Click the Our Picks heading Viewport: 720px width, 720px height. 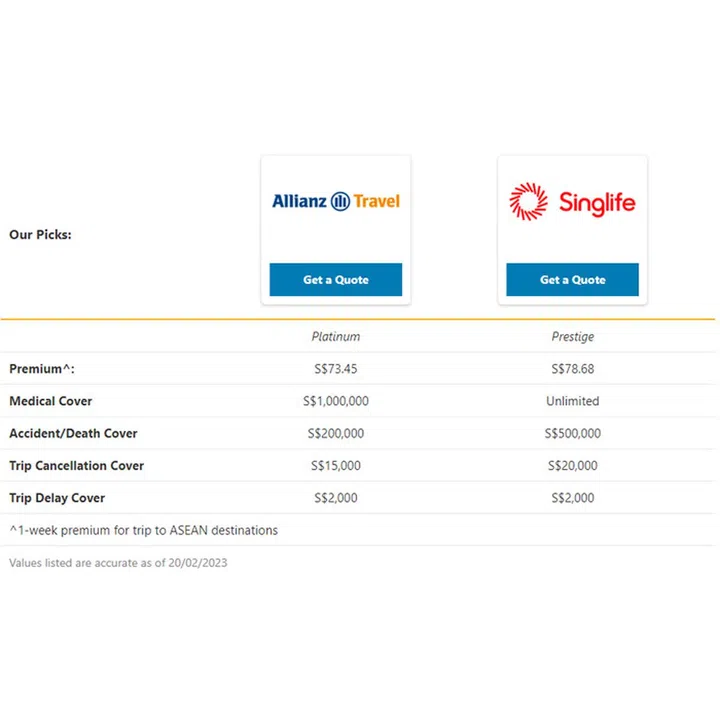(40, 235)
